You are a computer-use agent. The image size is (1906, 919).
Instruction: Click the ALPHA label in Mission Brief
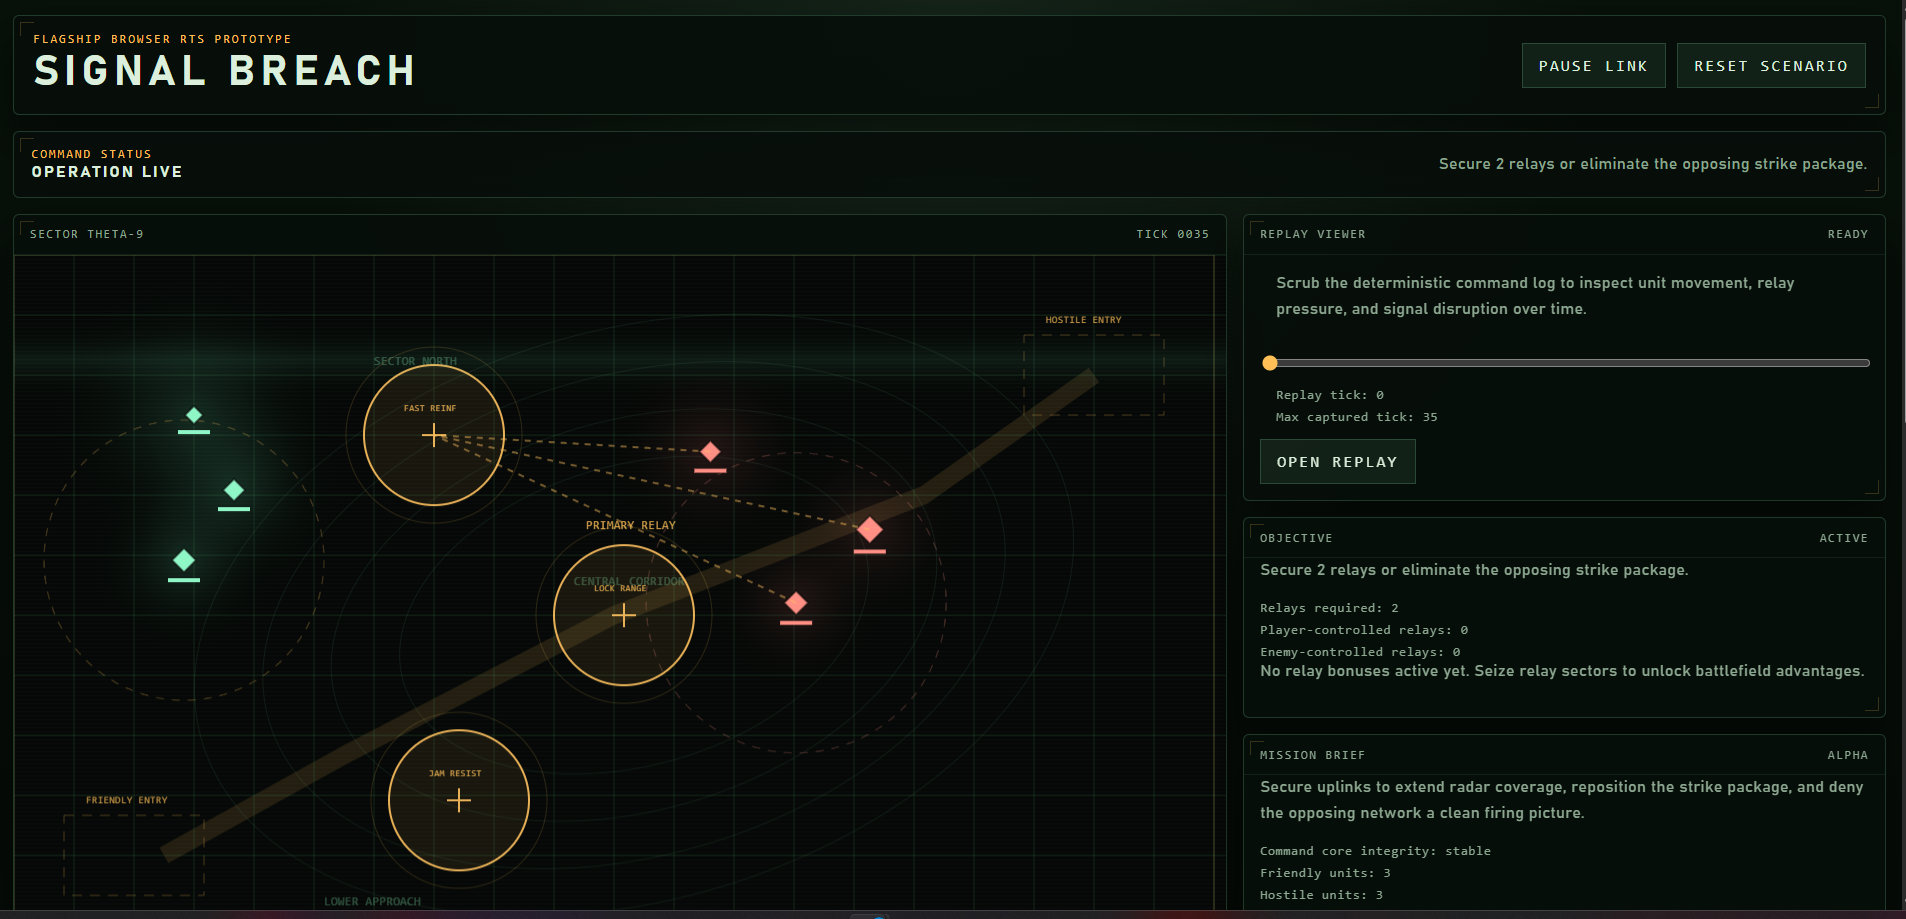[x=1848, y=755]
